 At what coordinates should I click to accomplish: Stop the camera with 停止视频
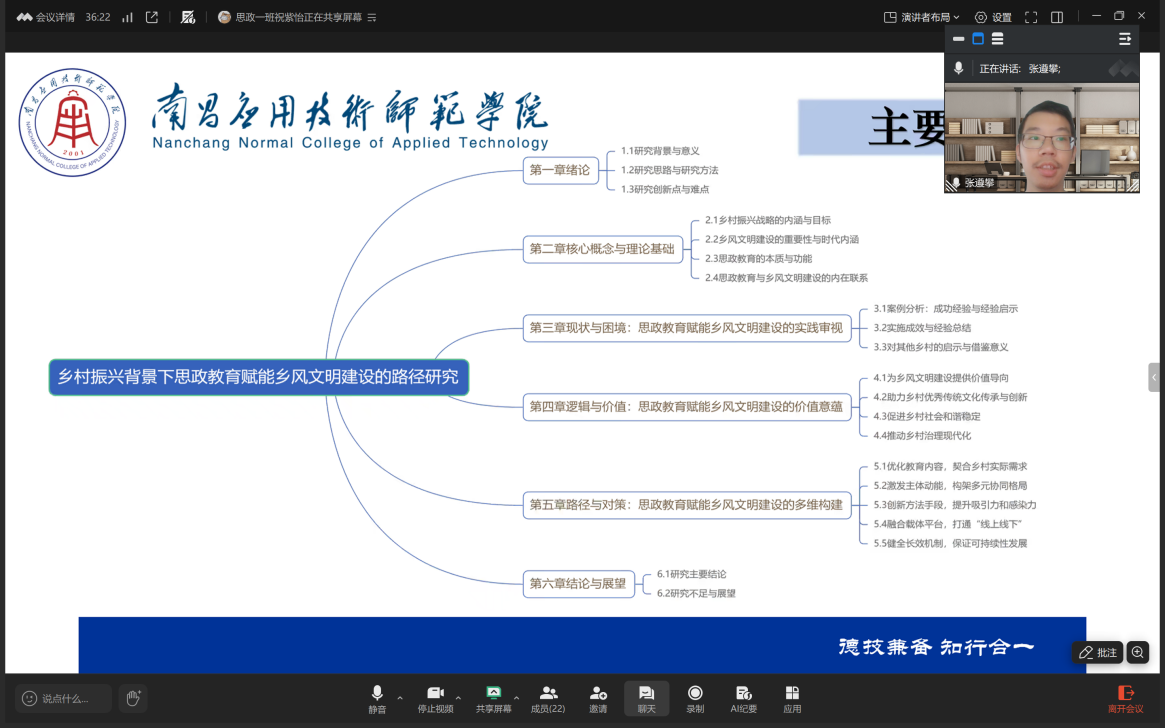pyautogui.click(x=435, y=698)
